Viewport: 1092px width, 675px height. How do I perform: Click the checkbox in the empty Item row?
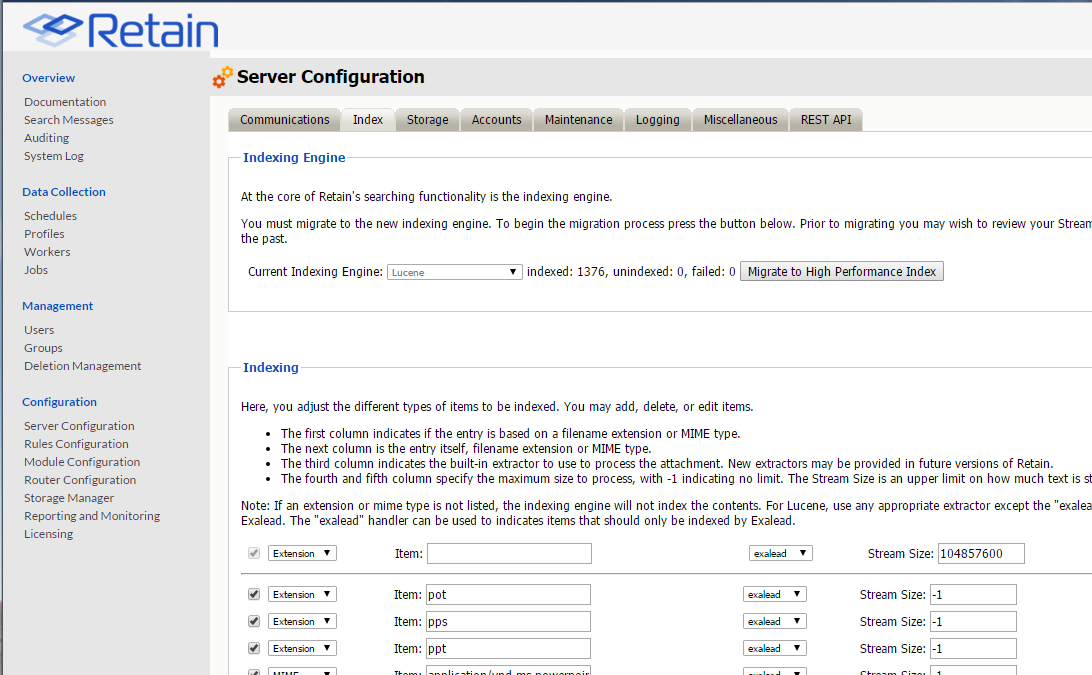pos(254,553)
